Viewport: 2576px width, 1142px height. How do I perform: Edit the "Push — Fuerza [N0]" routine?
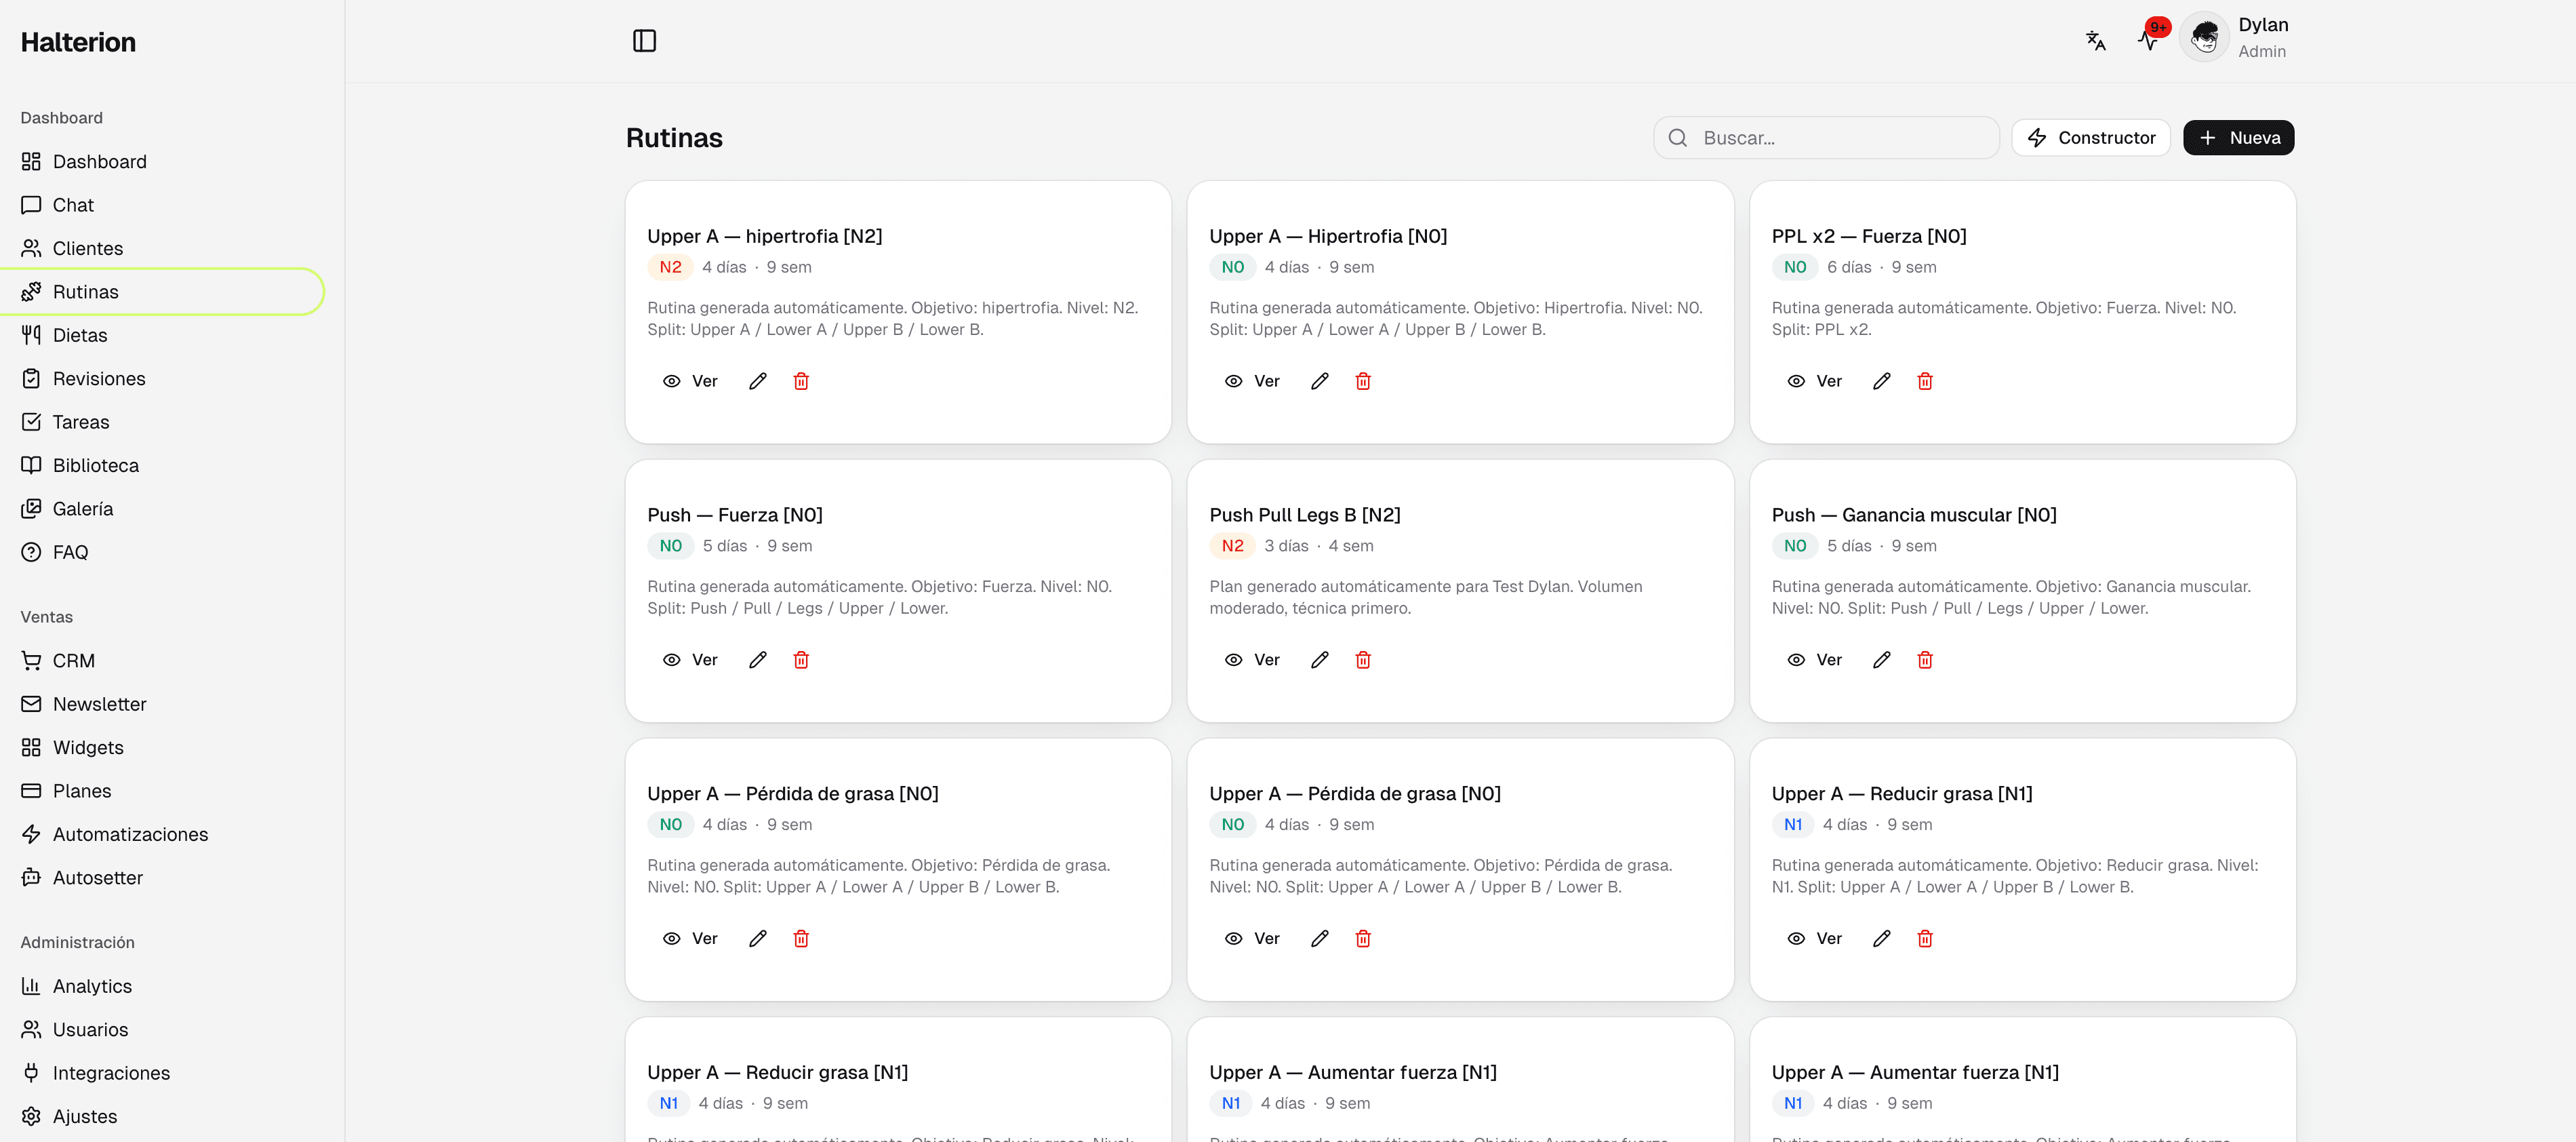pos(758,660)
